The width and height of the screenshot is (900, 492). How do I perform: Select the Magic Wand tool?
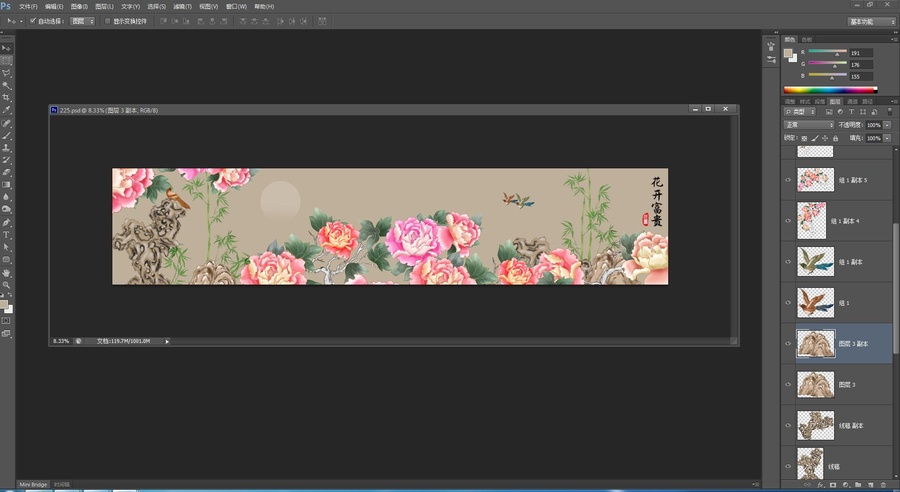click(6, 86)
